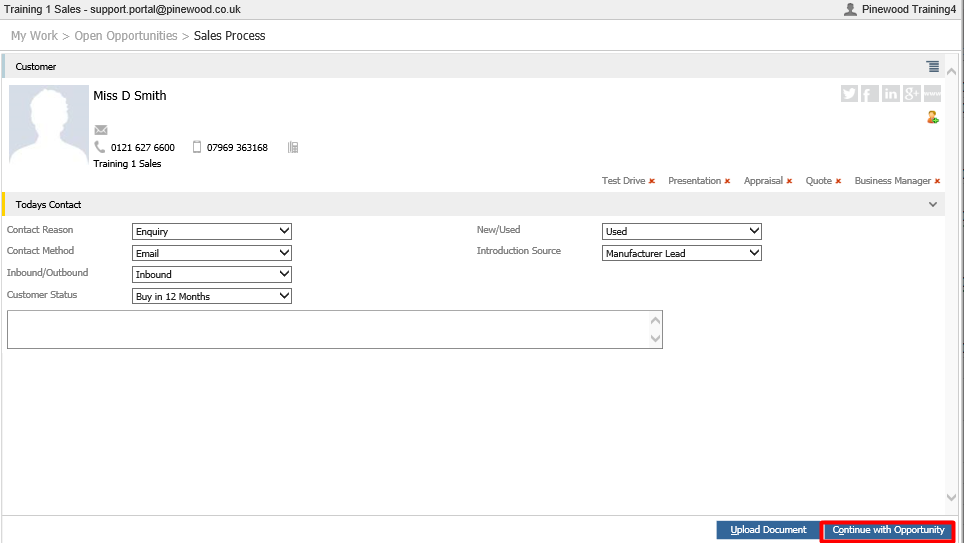Open the Customer panel list menu icon
964x543 pixels.
(x=933, y=66)
